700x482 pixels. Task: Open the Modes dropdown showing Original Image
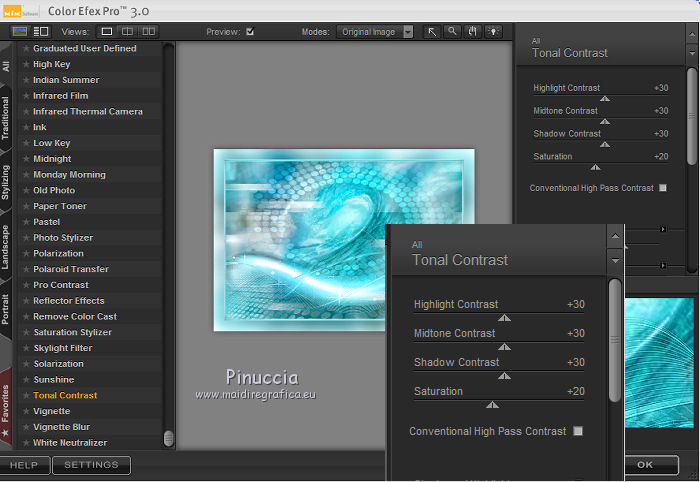[375, 32]
